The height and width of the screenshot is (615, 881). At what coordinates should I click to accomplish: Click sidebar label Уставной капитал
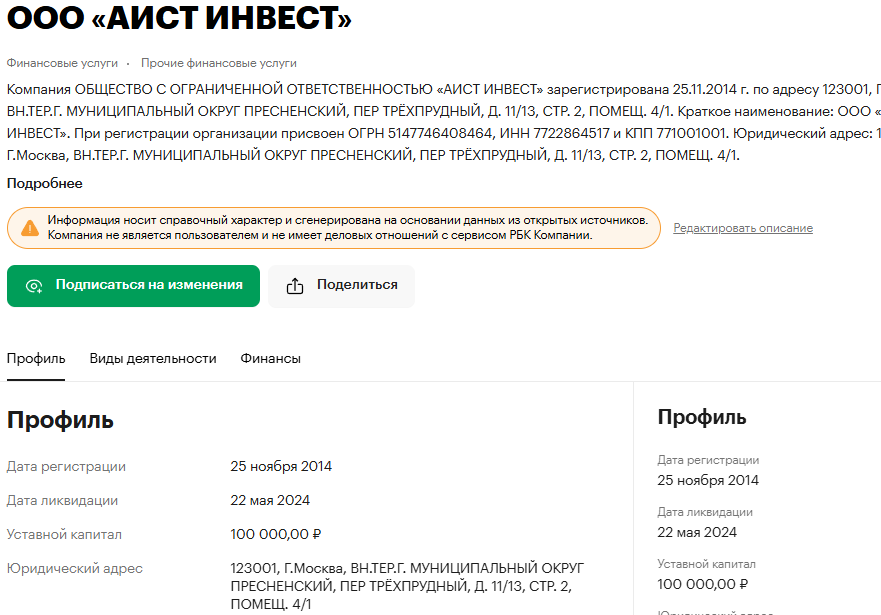coord(706,564)
